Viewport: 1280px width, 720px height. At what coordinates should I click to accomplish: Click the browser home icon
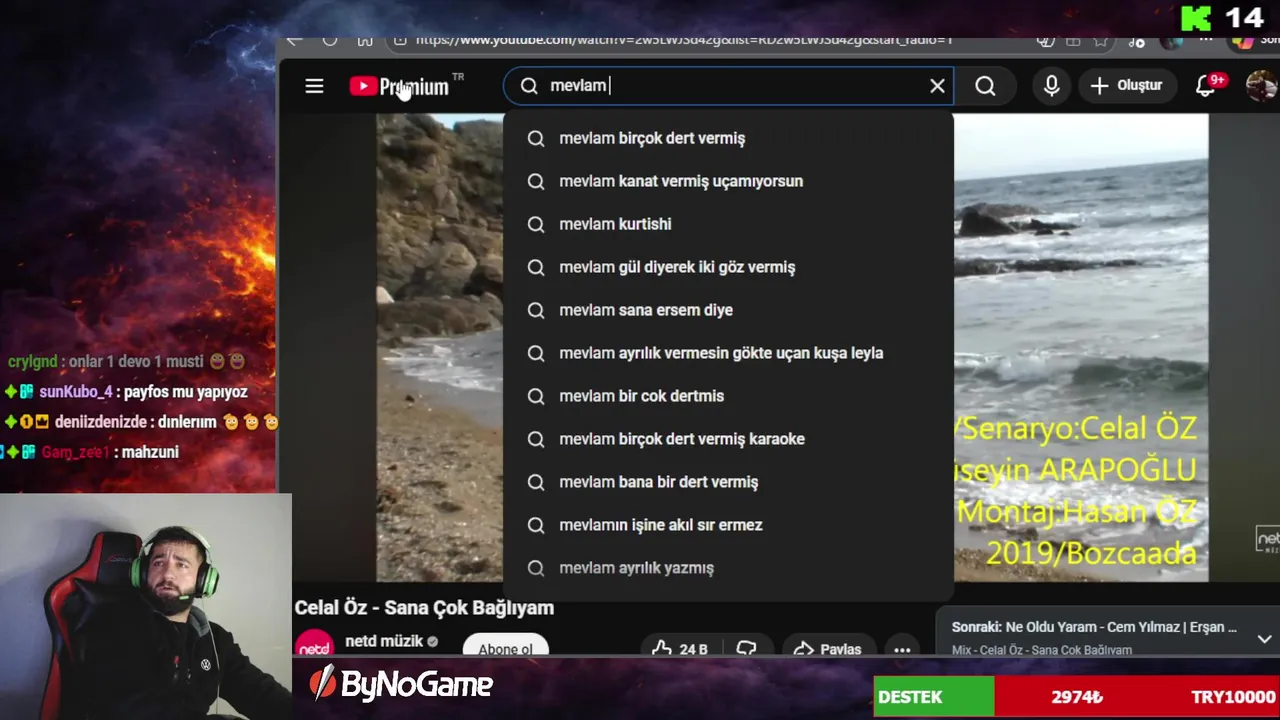tap(365, 40)
